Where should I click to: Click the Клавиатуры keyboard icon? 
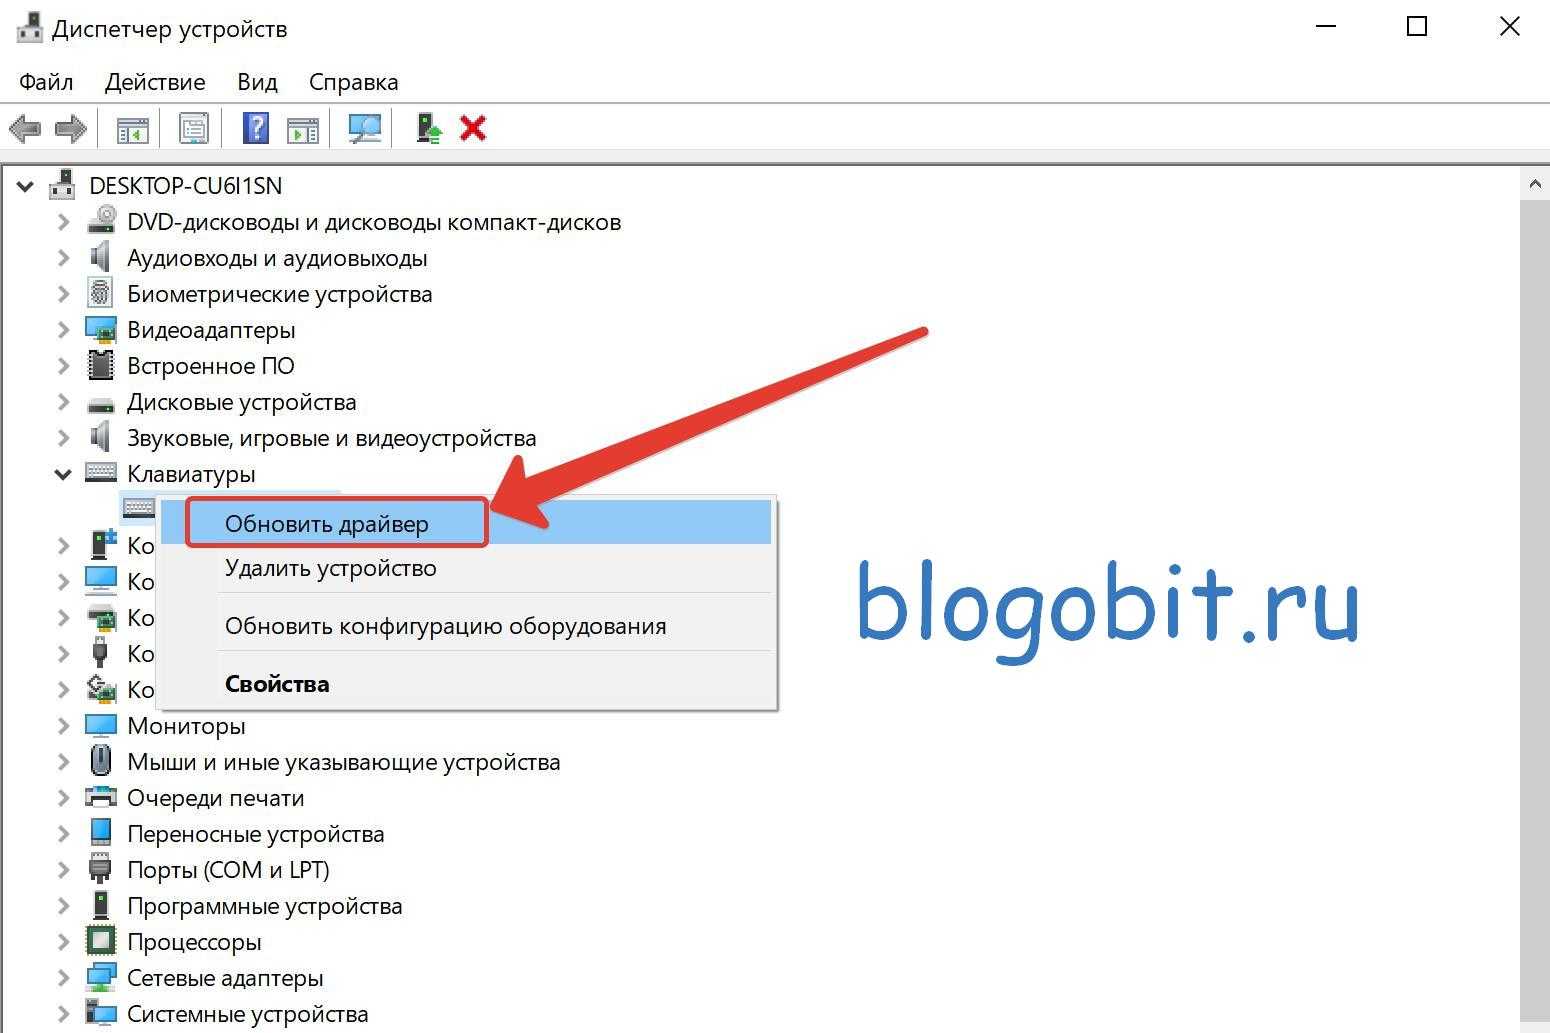[101, 473]
